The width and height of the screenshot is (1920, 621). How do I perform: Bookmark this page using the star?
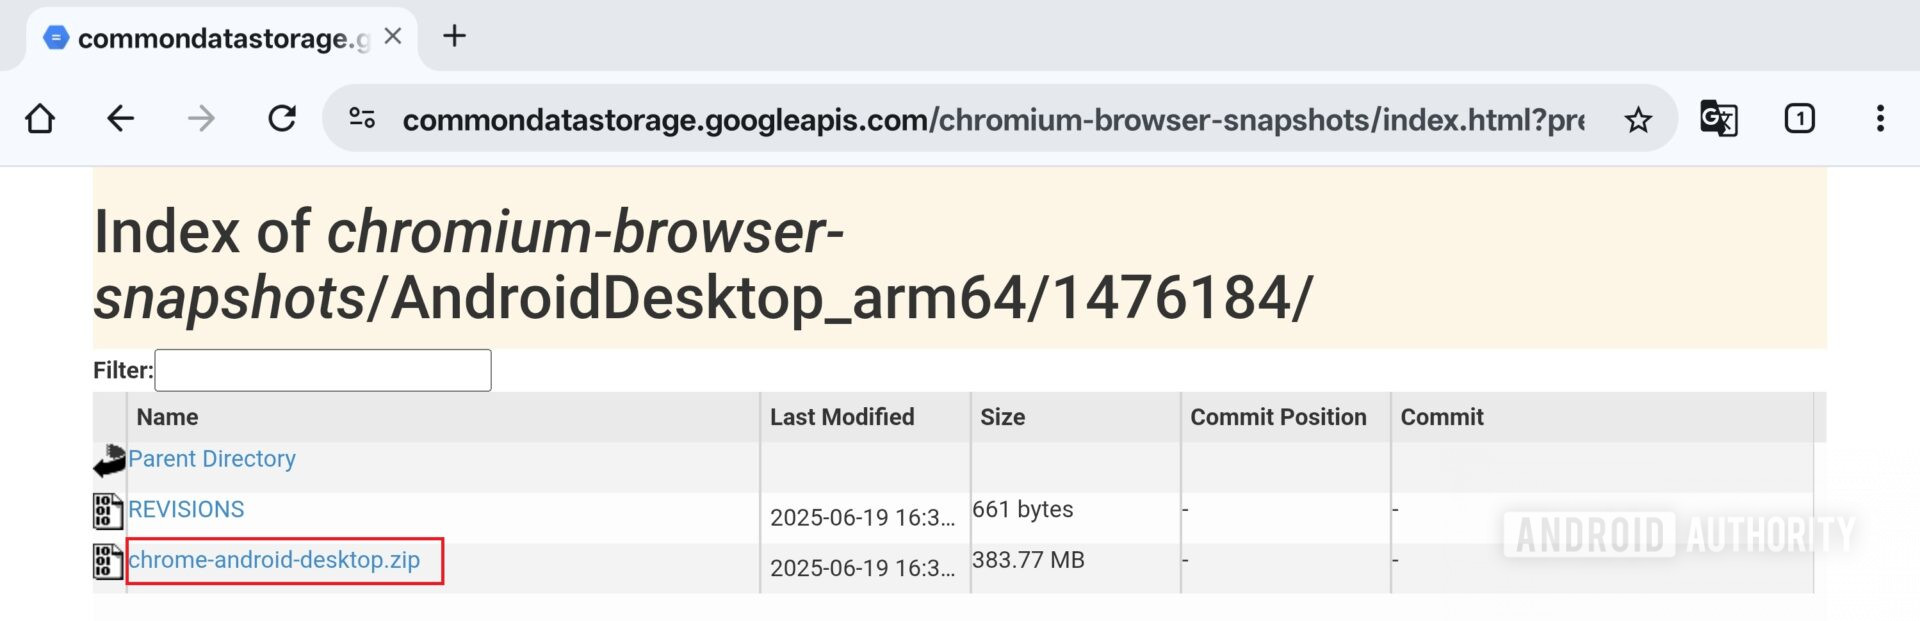[1638, 118]
